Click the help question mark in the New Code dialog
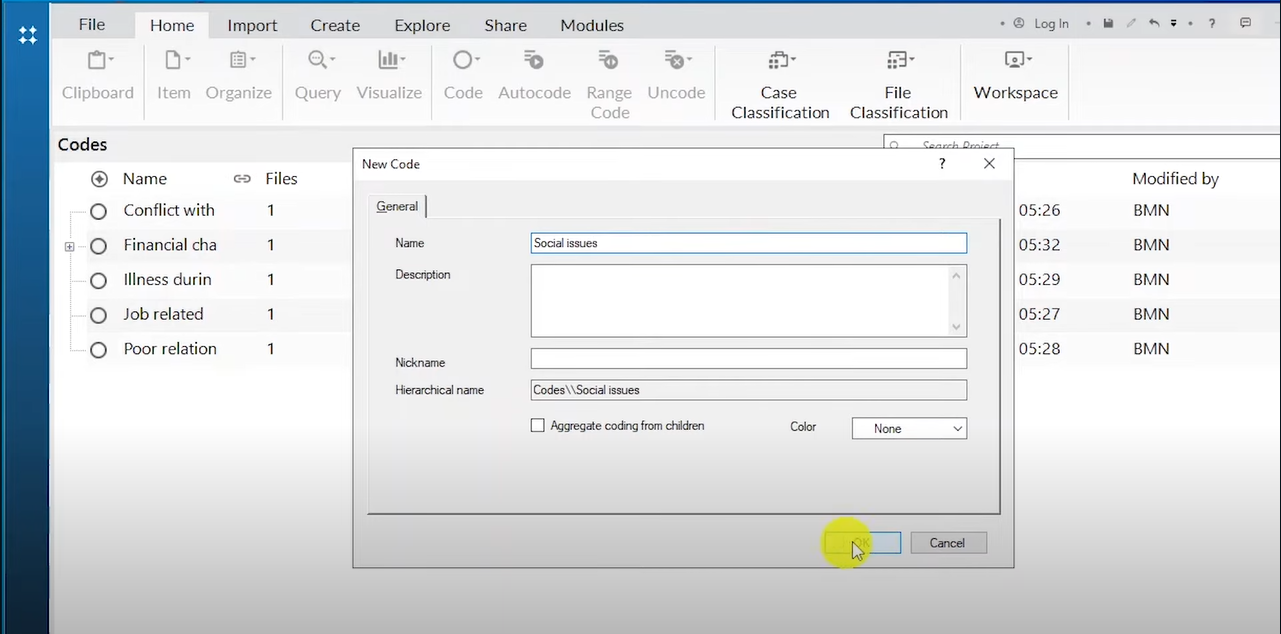1281x634 pixels. point(942,163)
